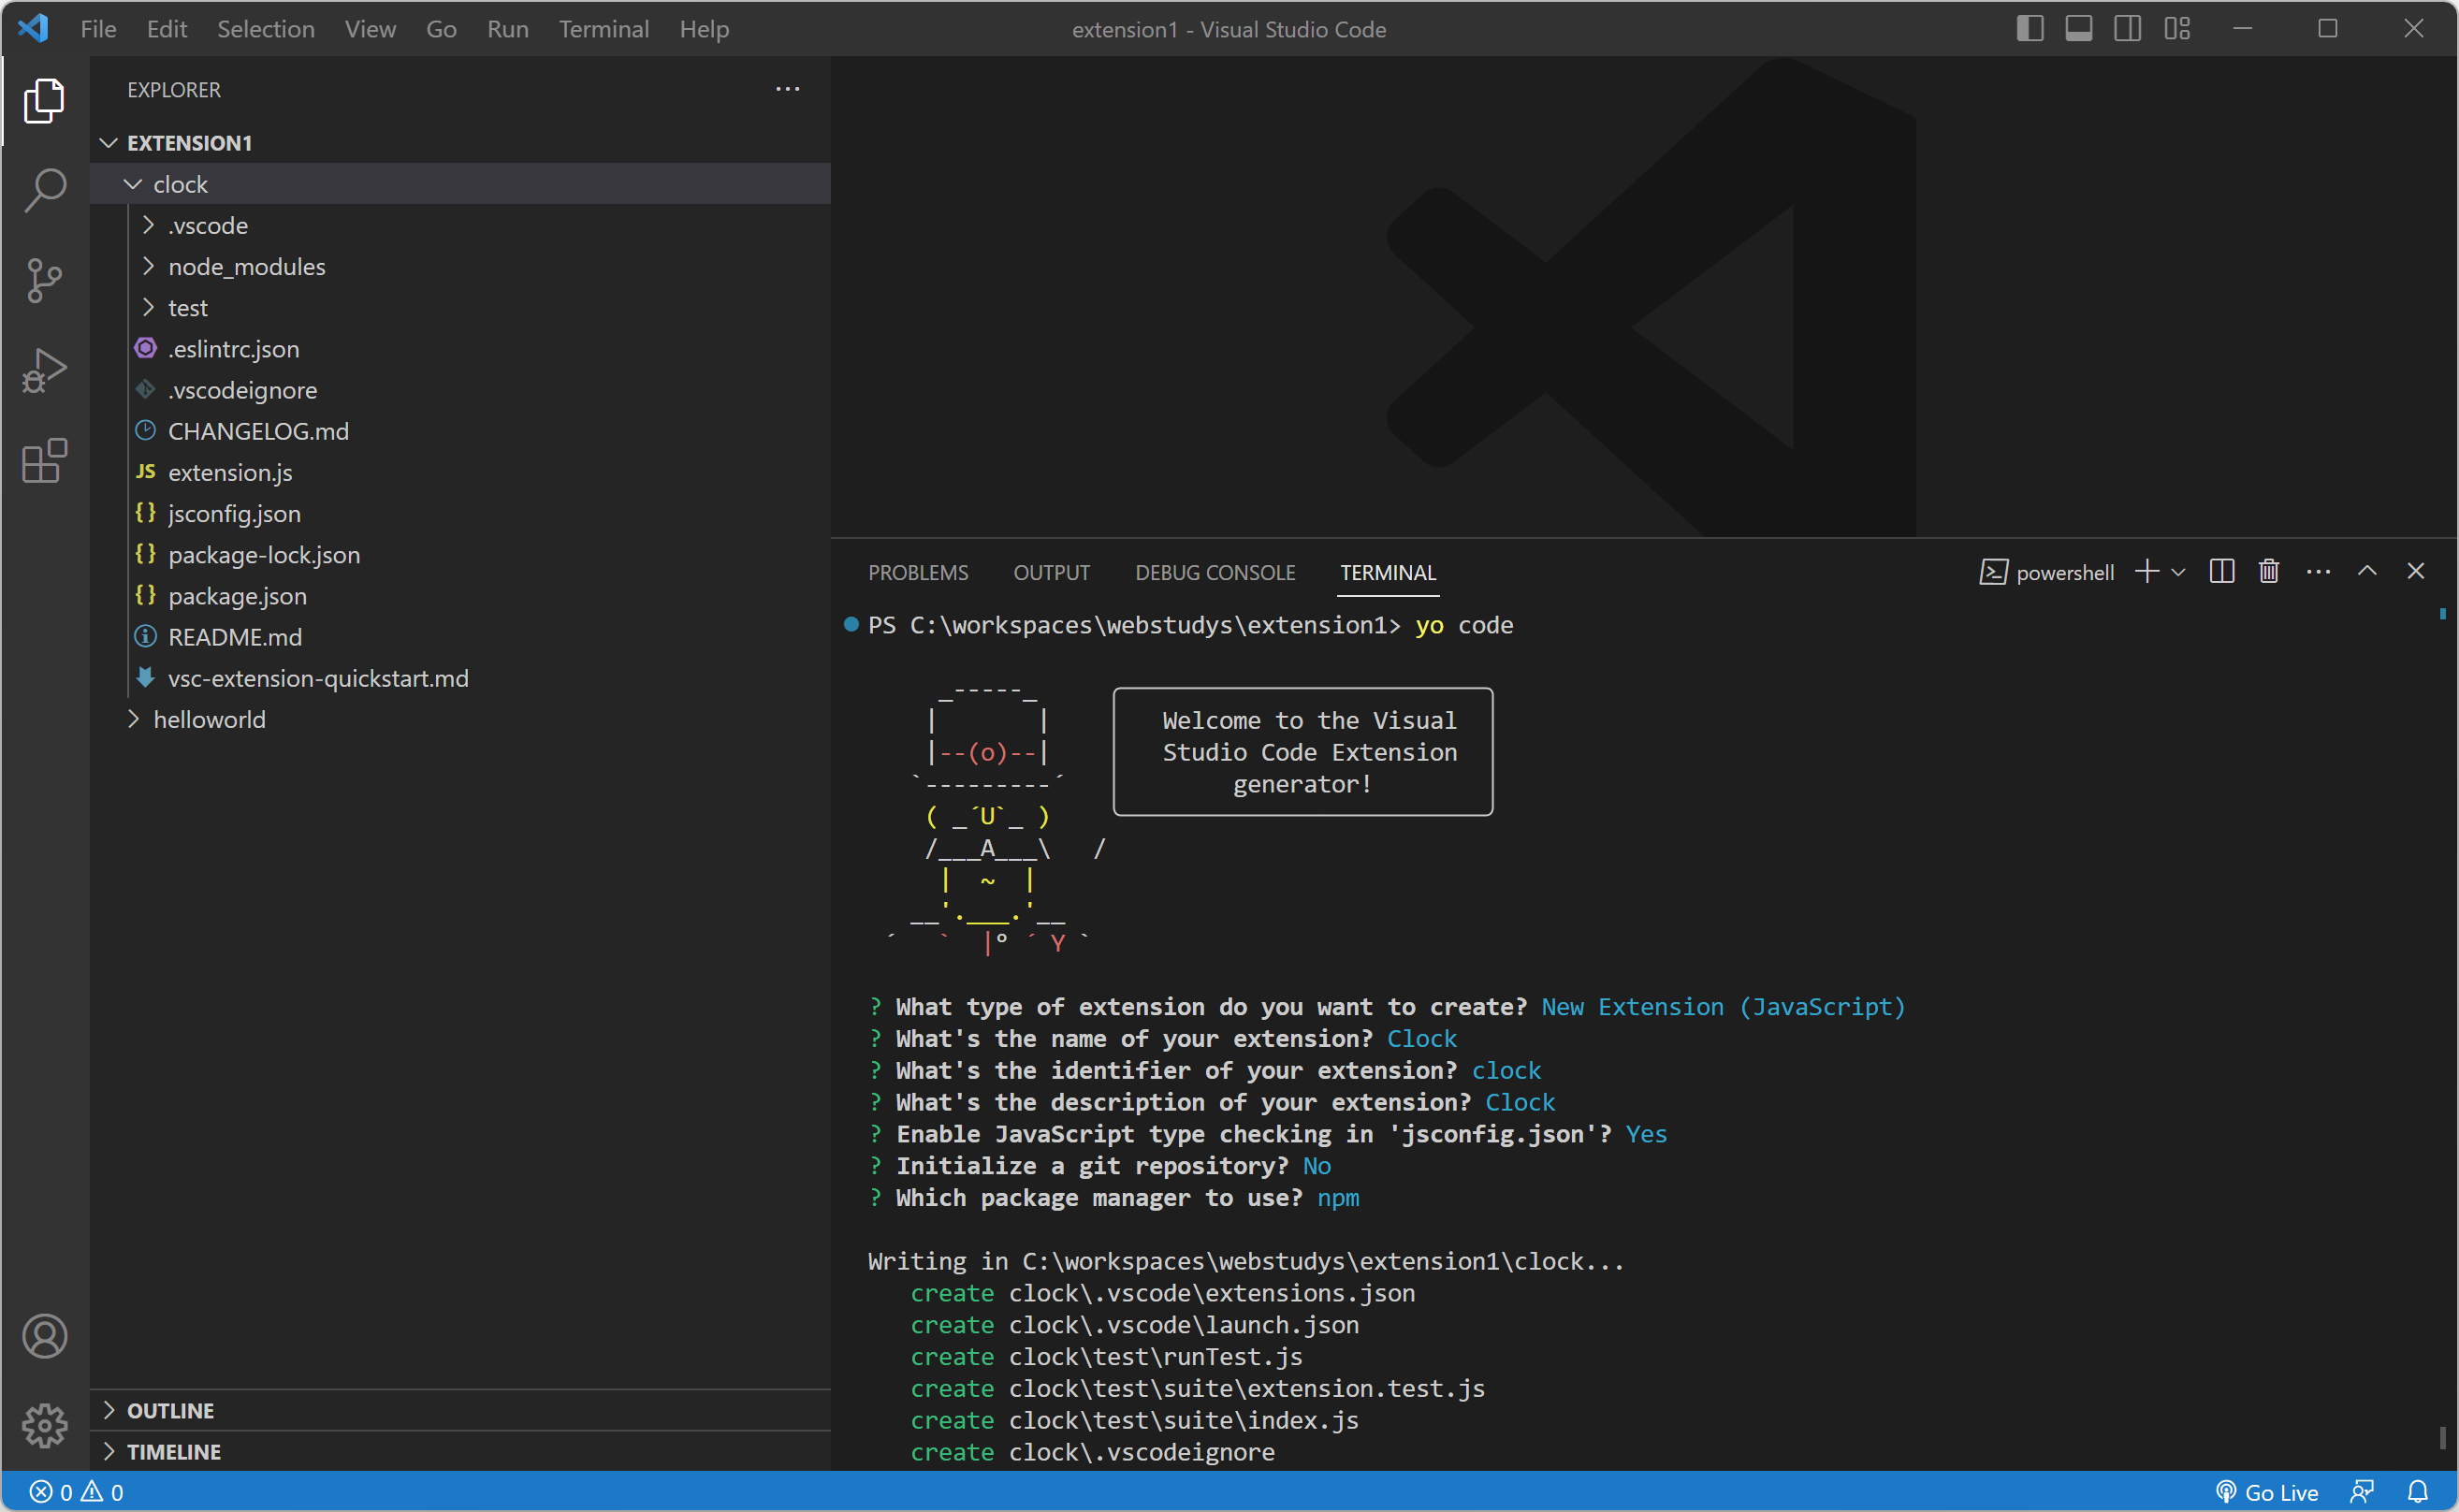Open the Search view in activity bar
The image size is (2459, 1512).
[45, 189]
